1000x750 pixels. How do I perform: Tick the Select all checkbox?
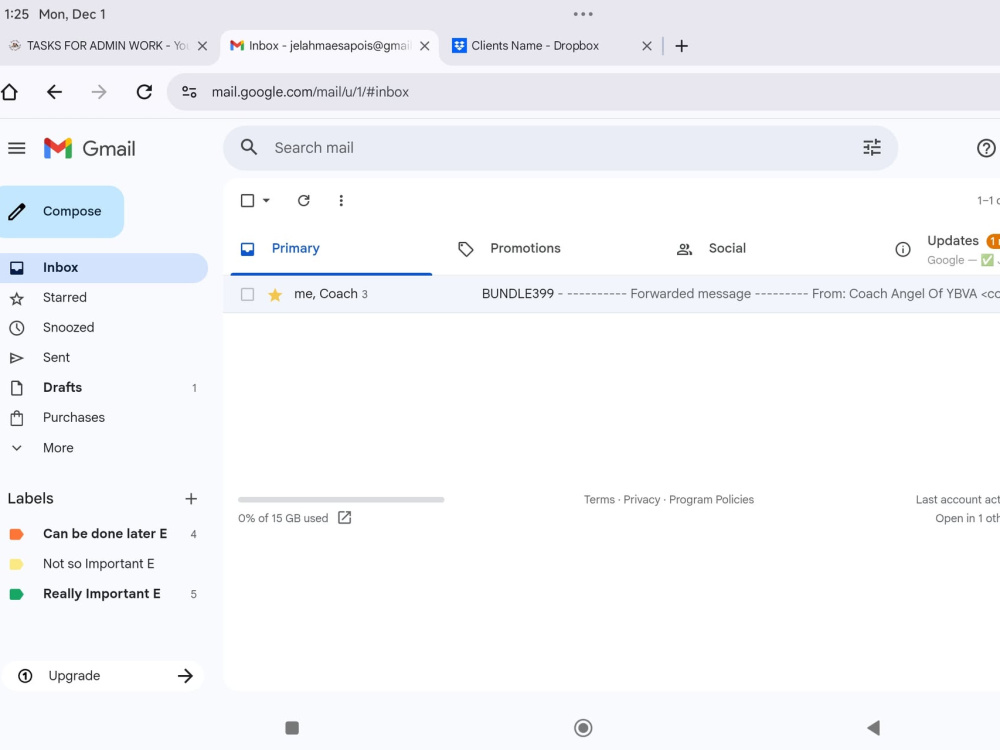click(x=247, y=201)
